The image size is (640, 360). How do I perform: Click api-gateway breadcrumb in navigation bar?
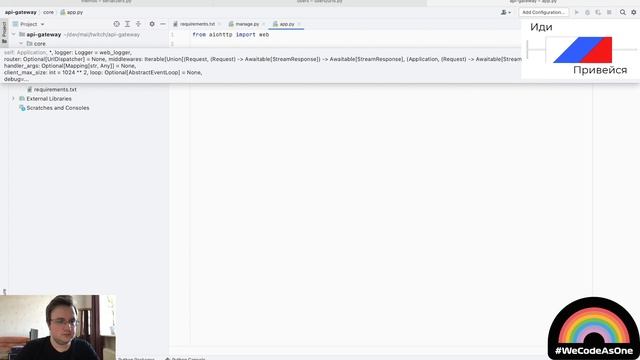[x=20, y=12]
